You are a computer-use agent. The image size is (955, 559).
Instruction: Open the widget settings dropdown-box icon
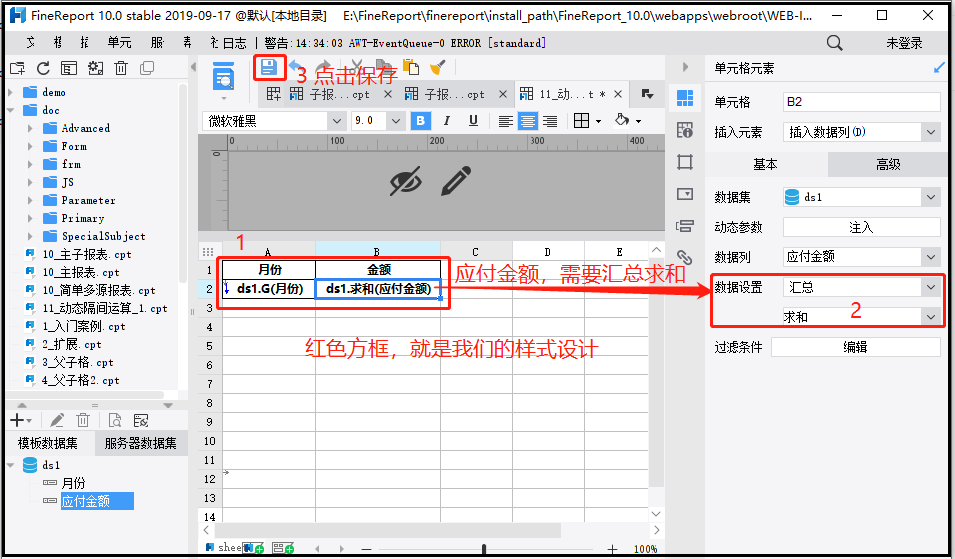pos(685,194)
